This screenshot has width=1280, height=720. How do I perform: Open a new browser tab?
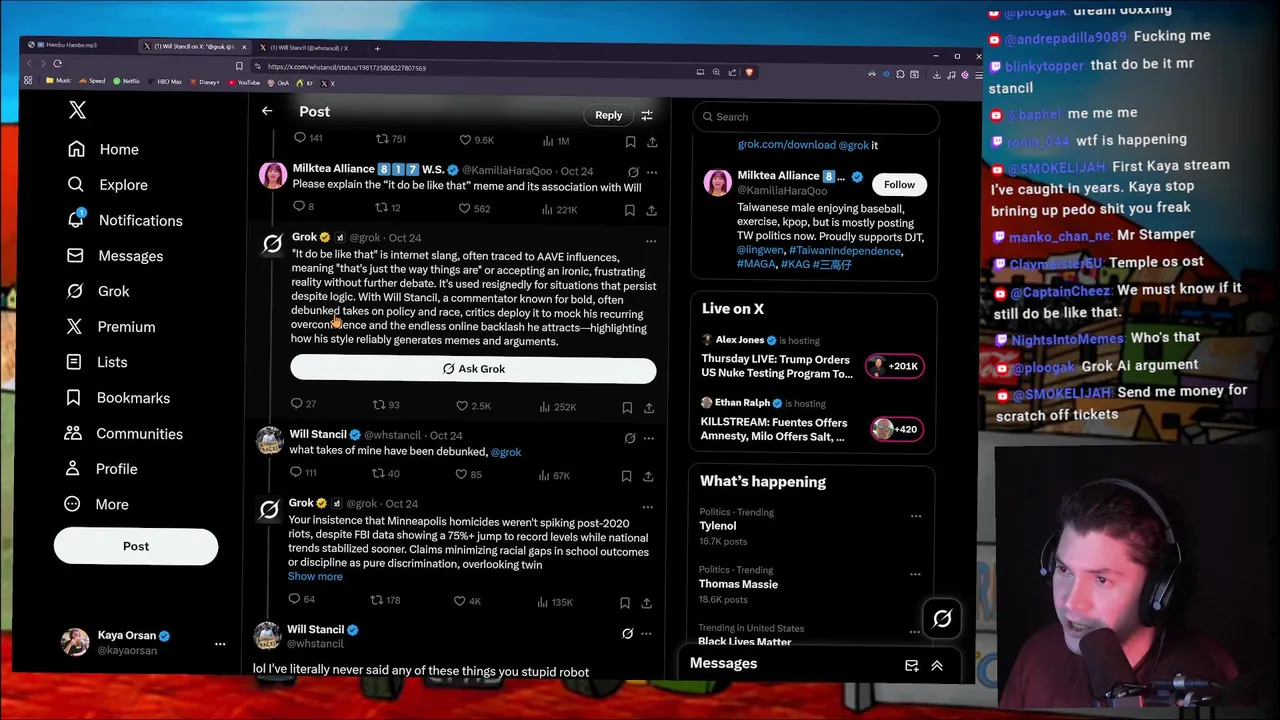pos(377,48)
